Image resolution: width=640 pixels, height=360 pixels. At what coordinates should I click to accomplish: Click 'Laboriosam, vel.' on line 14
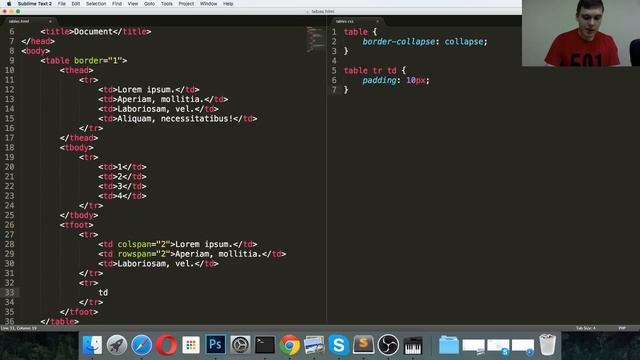coord(156,109)
